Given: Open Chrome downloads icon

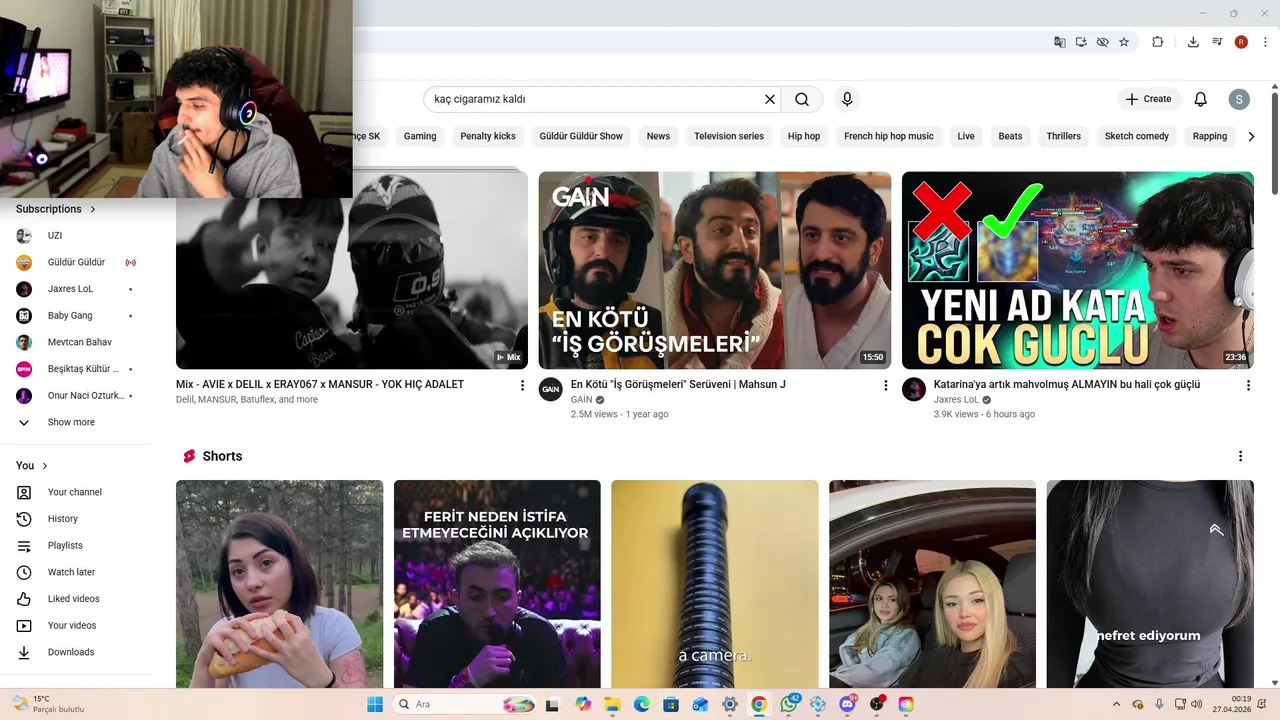Looking at the screenshot, I should (1193, 42).
